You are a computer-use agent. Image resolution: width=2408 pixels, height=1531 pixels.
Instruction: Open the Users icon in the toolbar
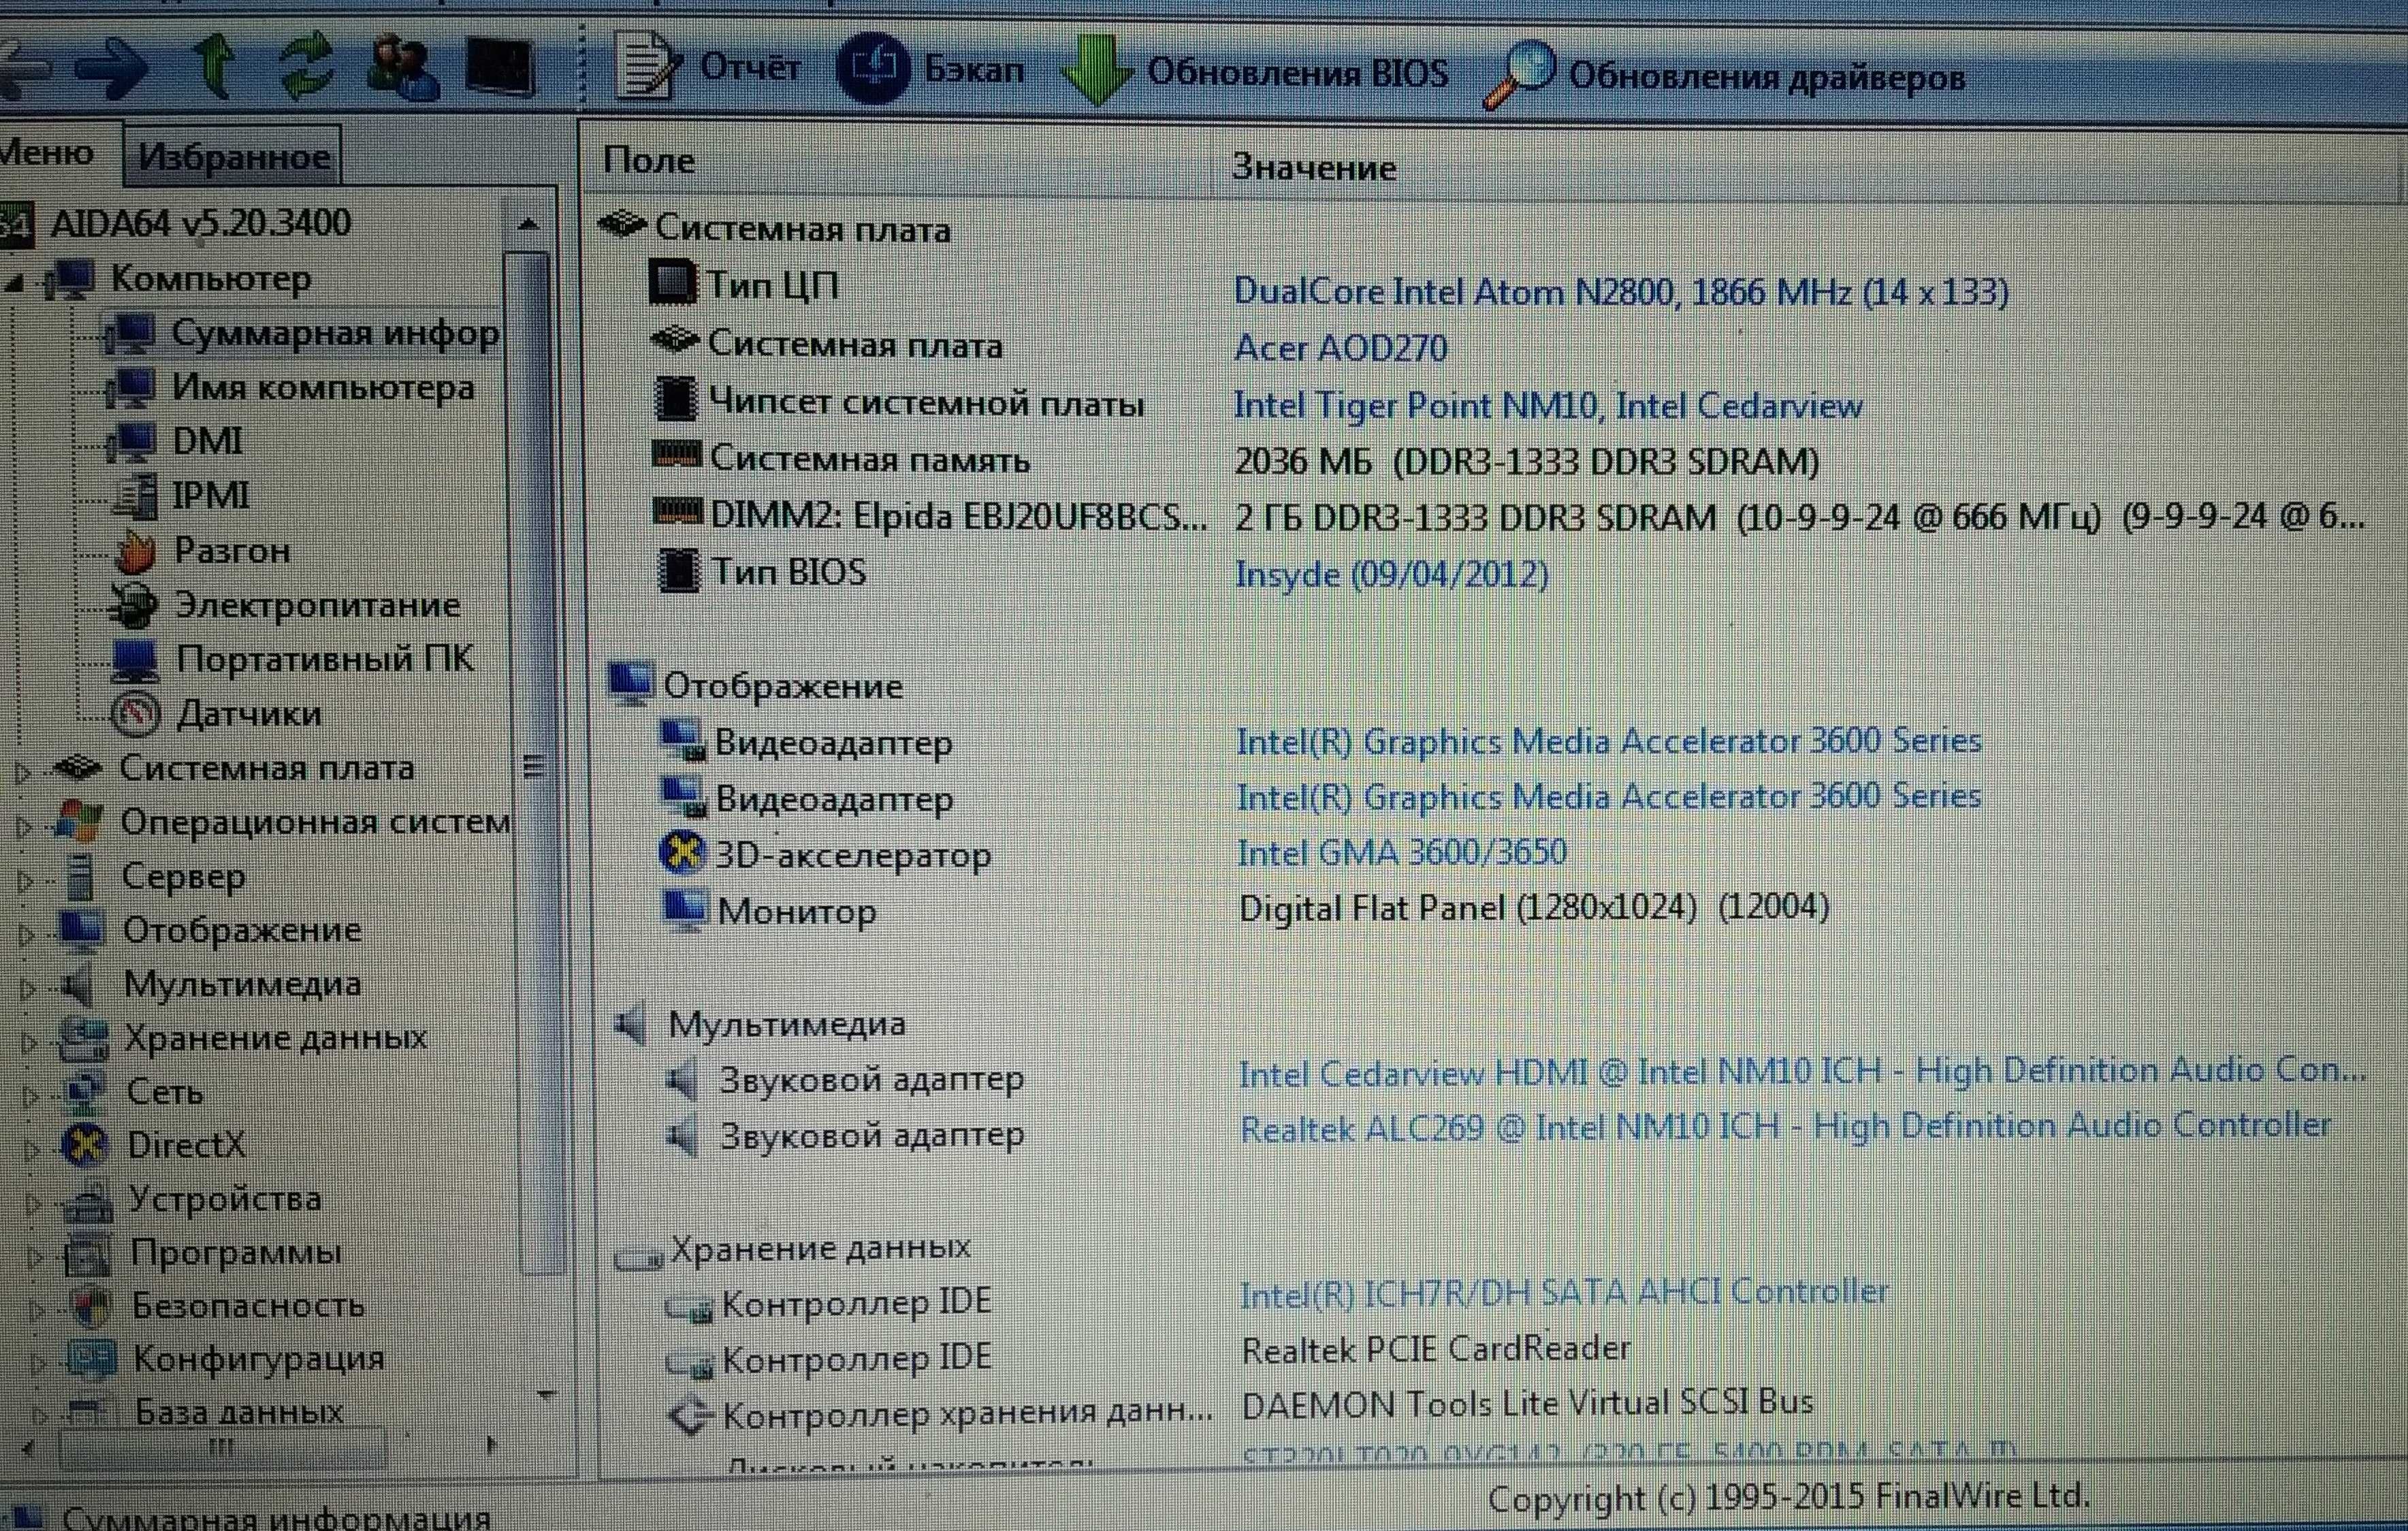[402, 68]
